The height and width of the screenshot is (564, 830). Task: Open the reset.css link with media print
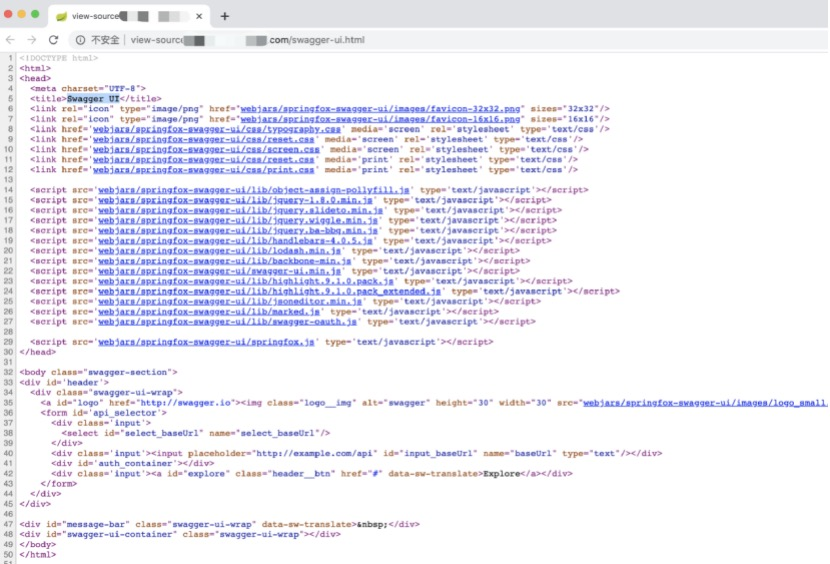(203, 159)
